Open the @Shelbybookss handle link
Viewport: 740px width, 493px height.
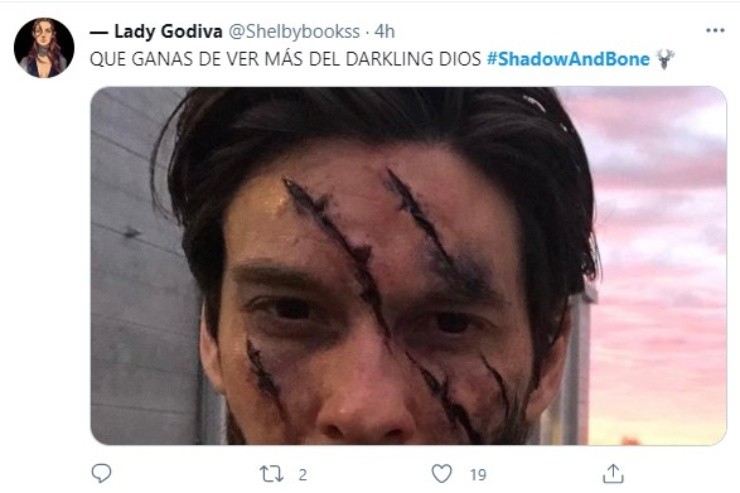[308, 31]
